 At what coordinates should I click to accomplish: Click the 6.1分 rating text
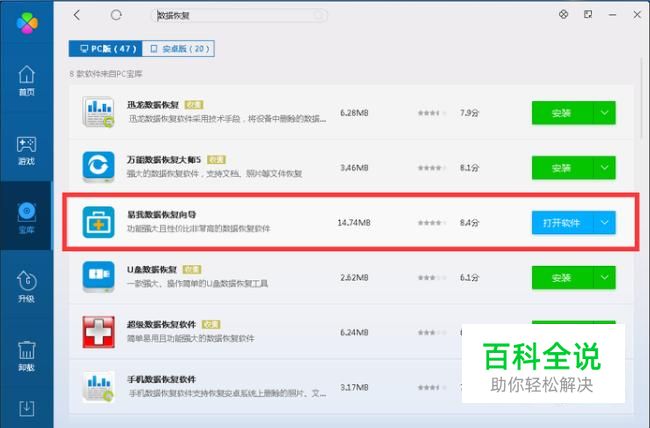[x=469, y=278]
